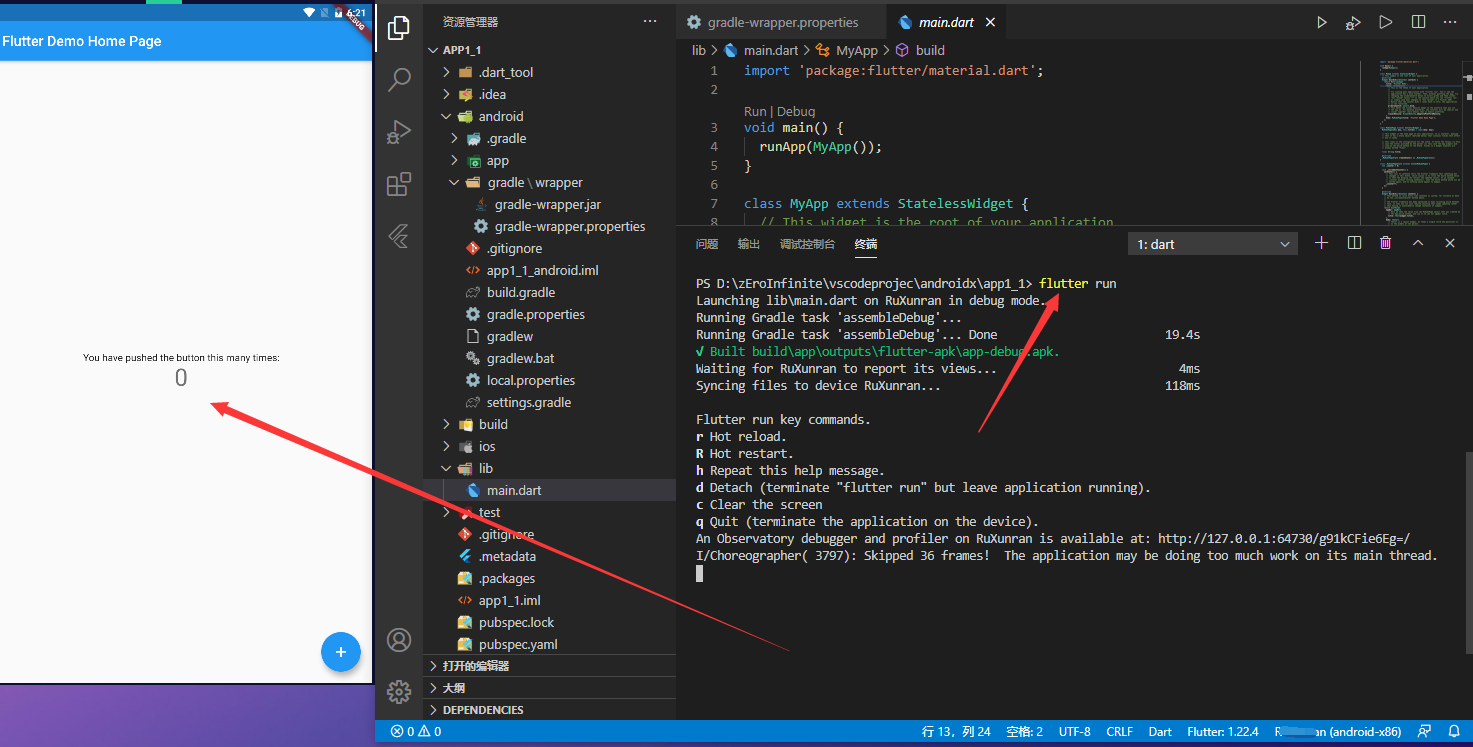This screenshot has width=1473, height=747.
Task: Open the Explorer view in activity bar
Action: click(399, 28)
